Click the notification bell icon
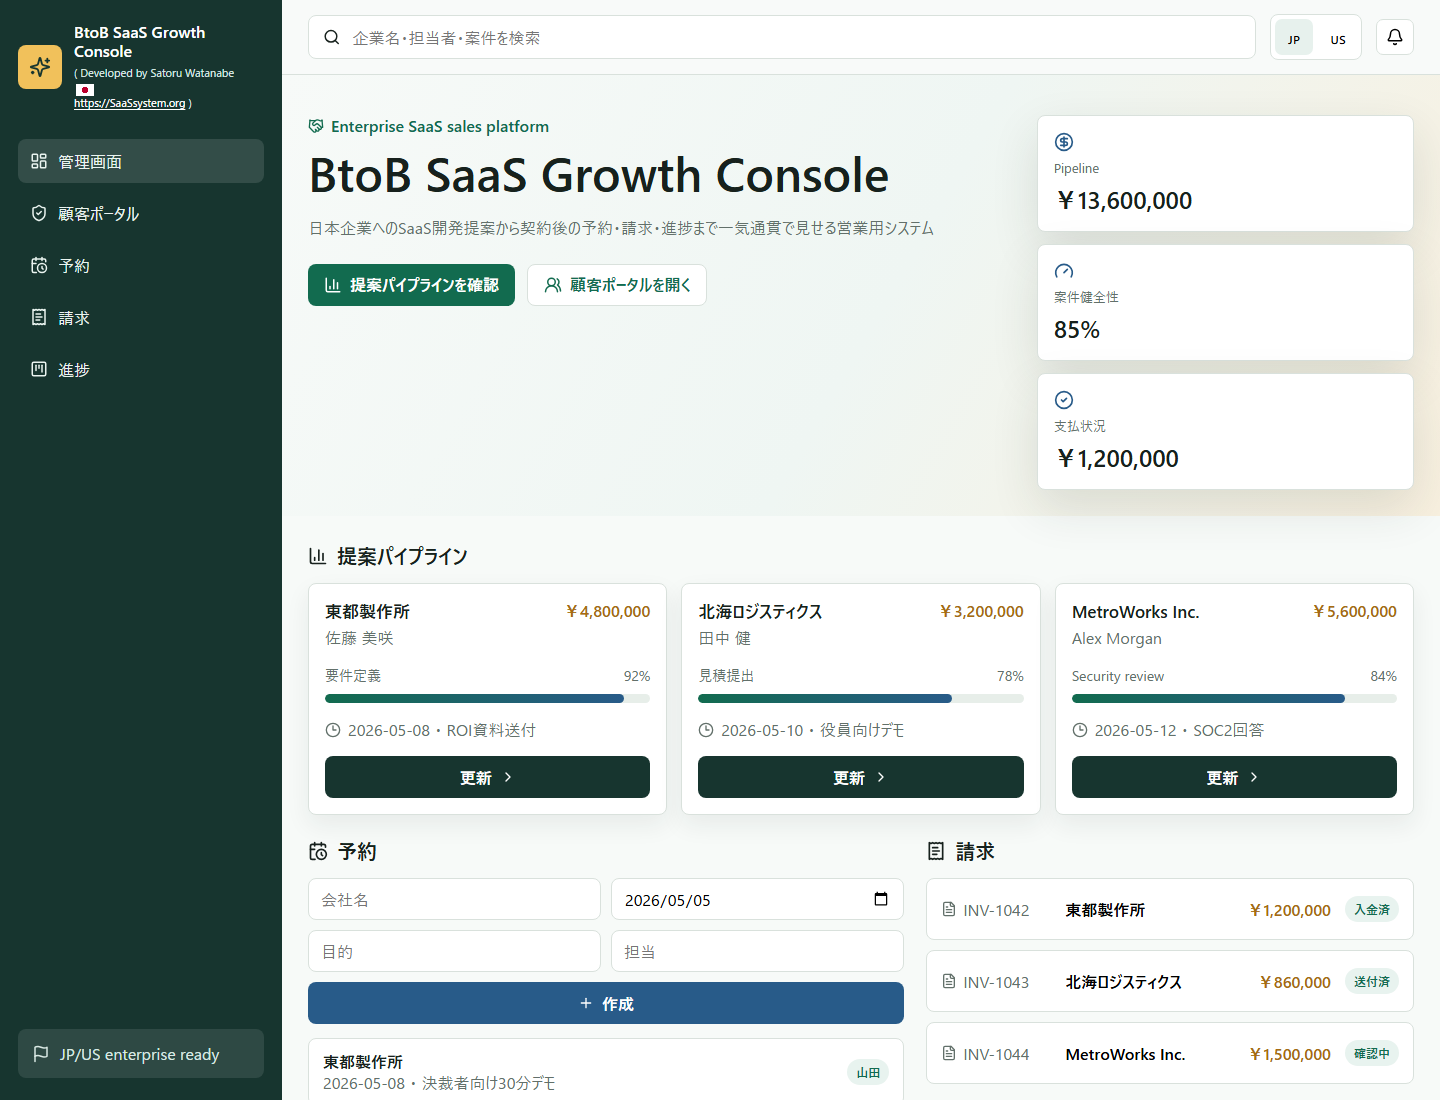1440x1100 pixels. (x=1395, y=37)
